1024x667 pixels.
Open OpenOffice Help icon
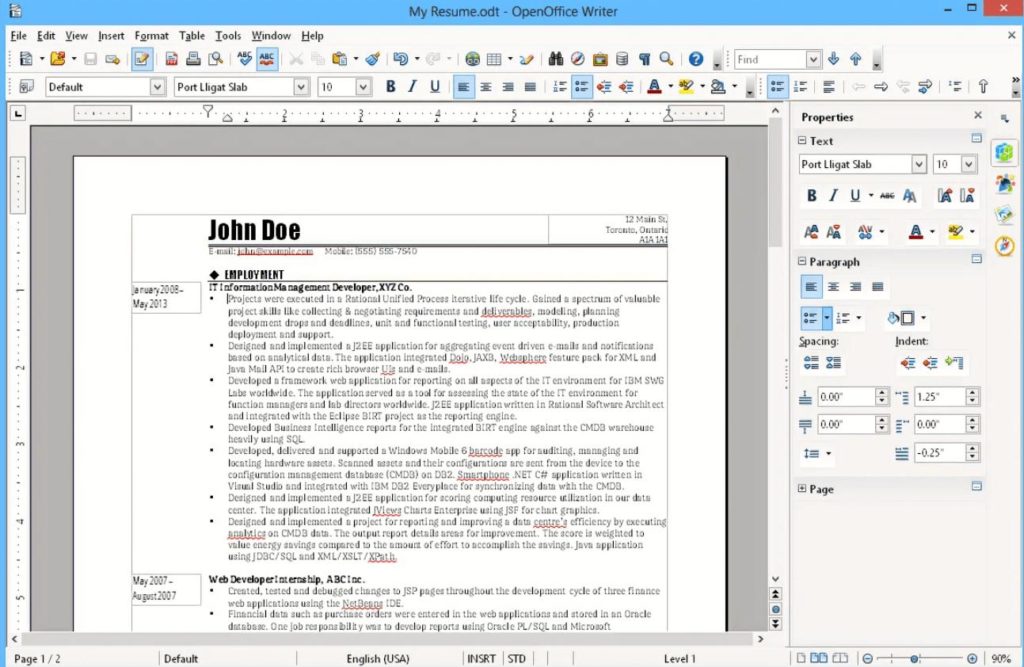(696, 59)
